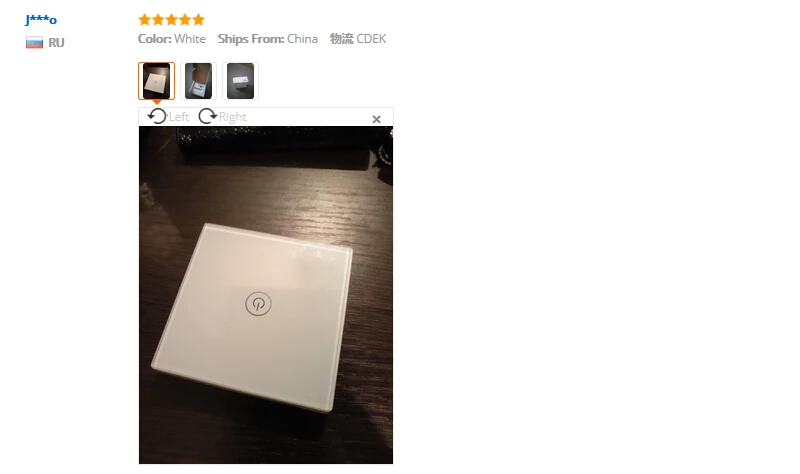Click the 'Left' rotate label

click(179, 117)
